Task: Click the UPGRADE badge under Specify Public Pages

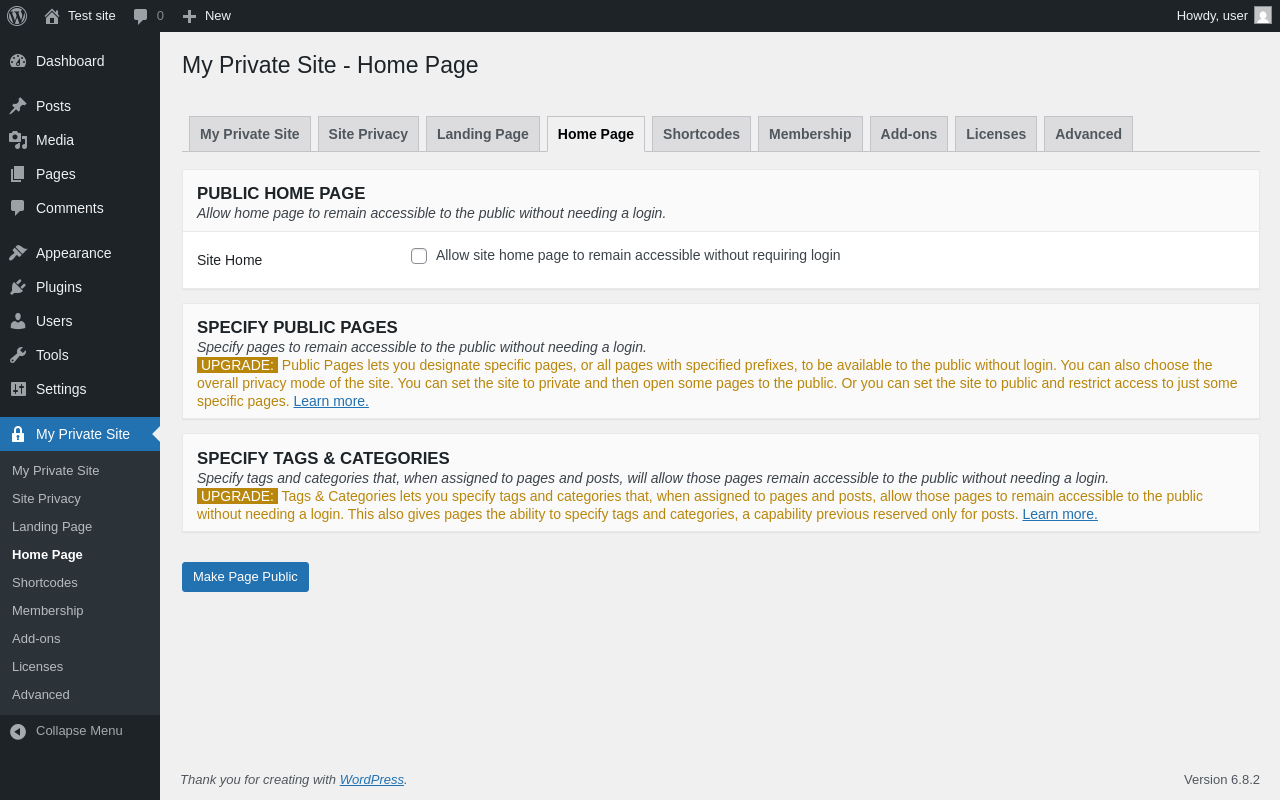Action: pyautogui.click(x=237, y=365)
